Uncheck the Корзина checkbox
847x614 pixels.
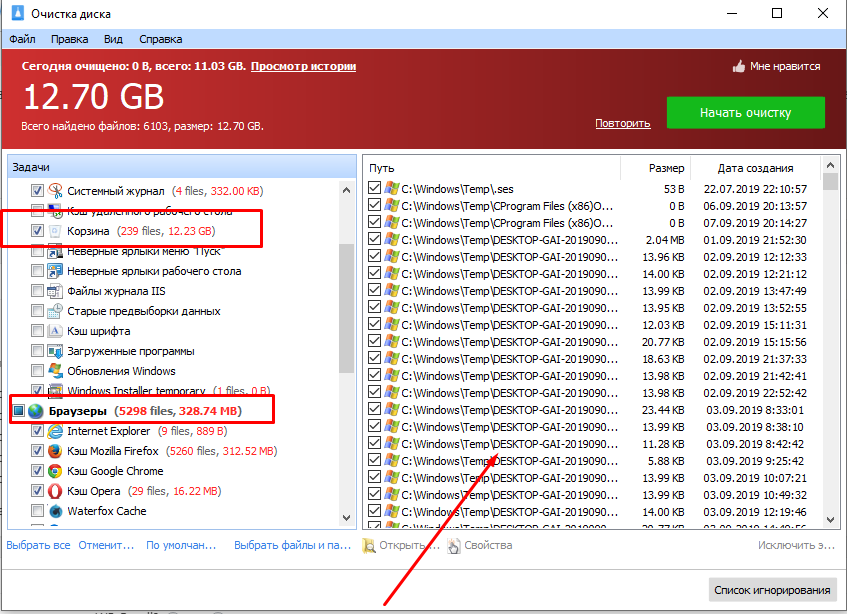click(38, 230)
